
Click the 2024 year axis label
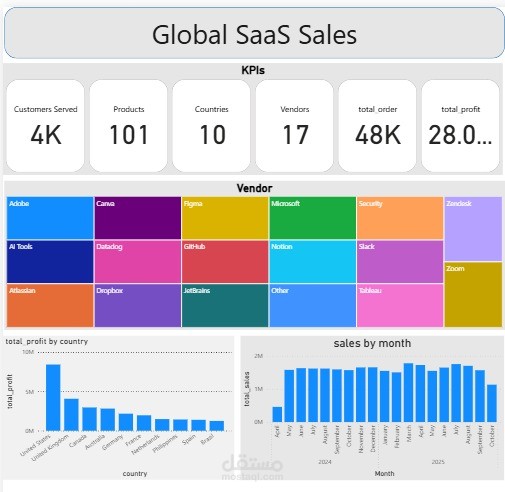[x=325, y=462]
